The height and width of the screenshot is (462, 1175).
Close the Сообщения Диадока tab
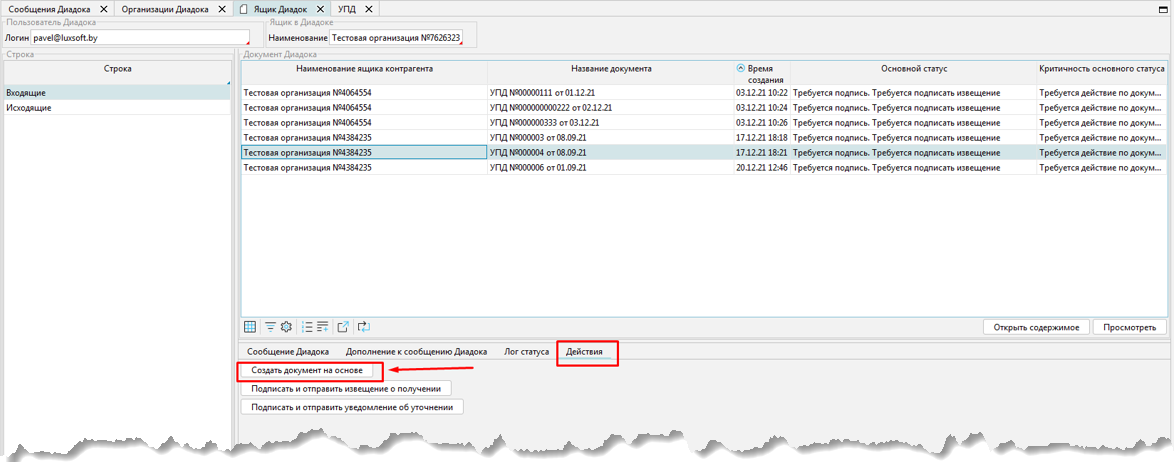point(101,9)
